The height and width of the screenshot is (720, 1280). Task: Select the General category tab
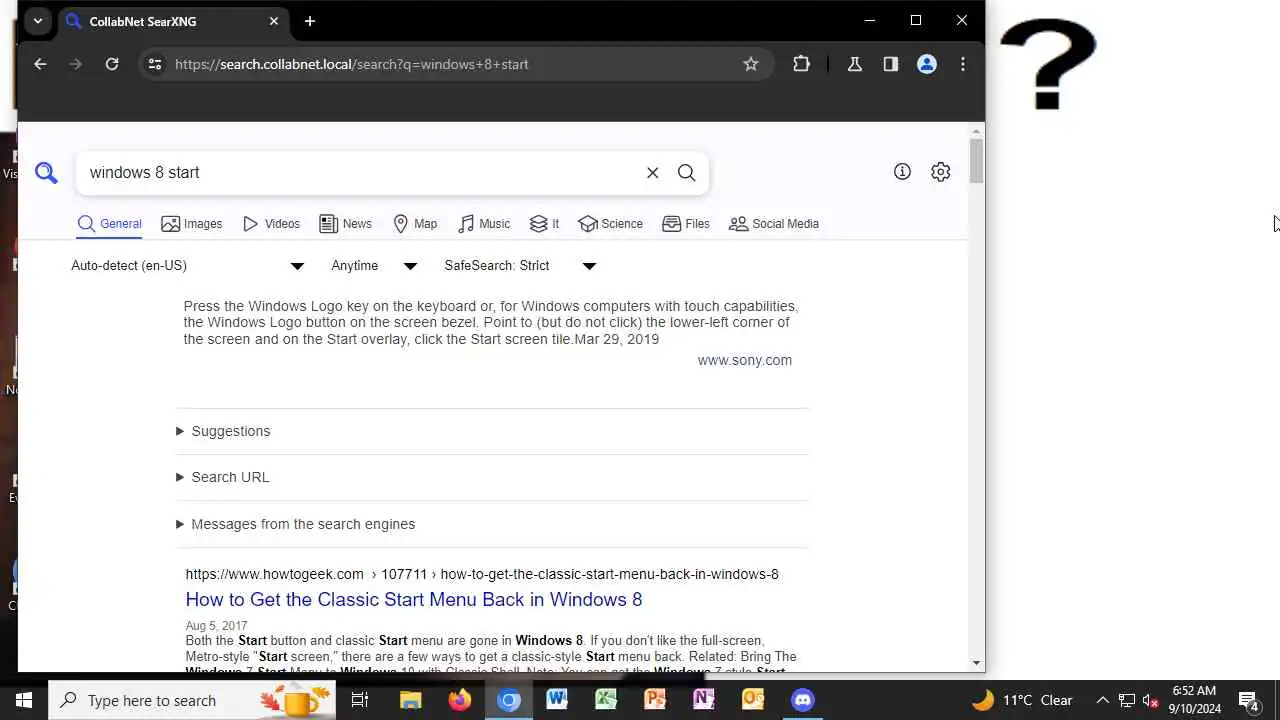[x=110, y=224]
